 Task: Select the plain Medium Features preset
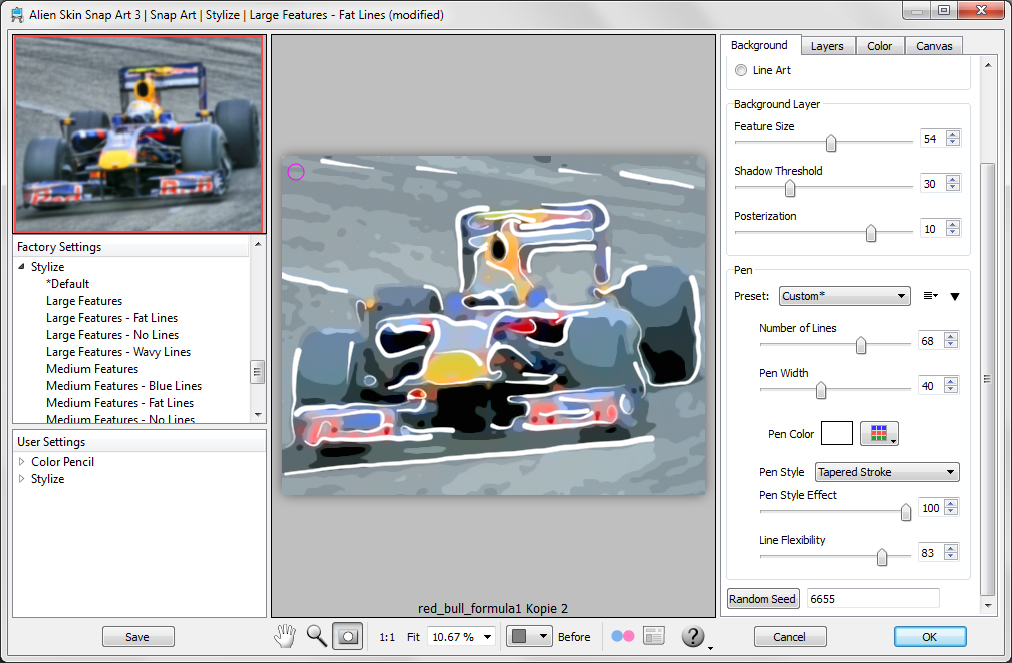(x=92, y=369)
